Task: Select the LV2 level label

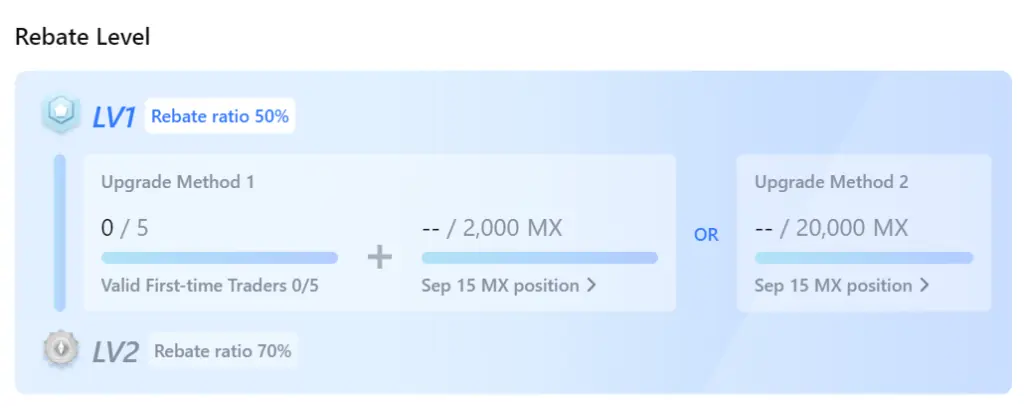Action: pos(115,353)
